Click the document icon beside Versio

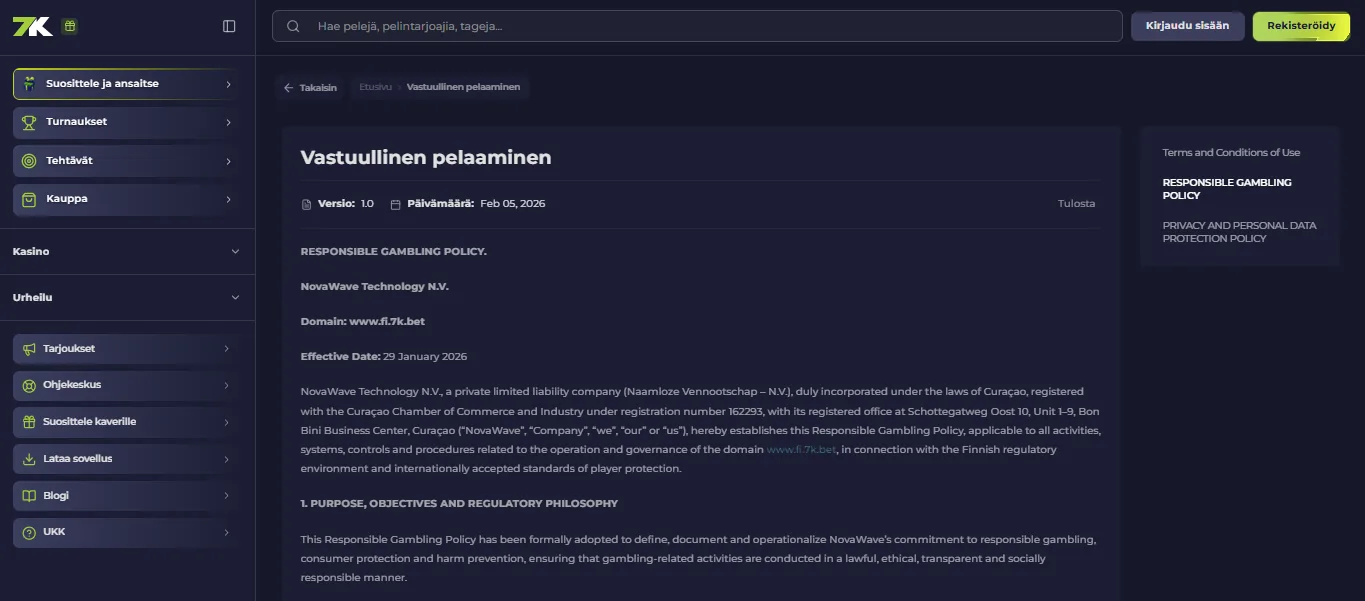coord(306,204)
